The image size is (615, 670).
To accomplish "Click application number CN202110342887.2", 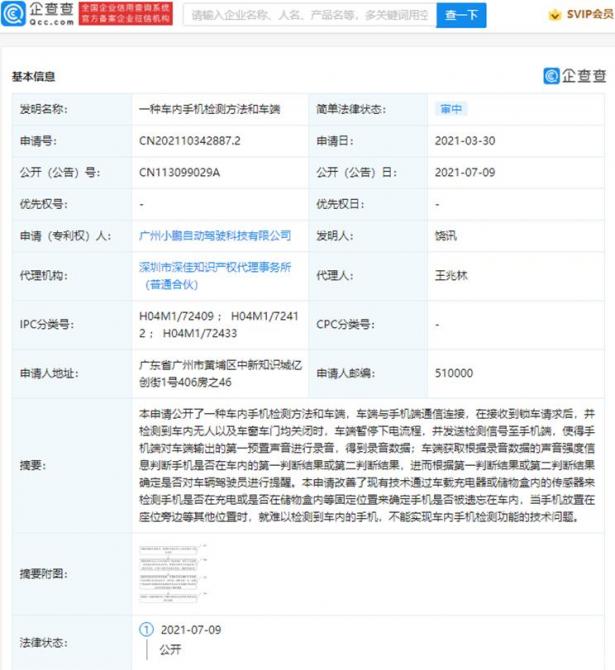I will 189,141.
